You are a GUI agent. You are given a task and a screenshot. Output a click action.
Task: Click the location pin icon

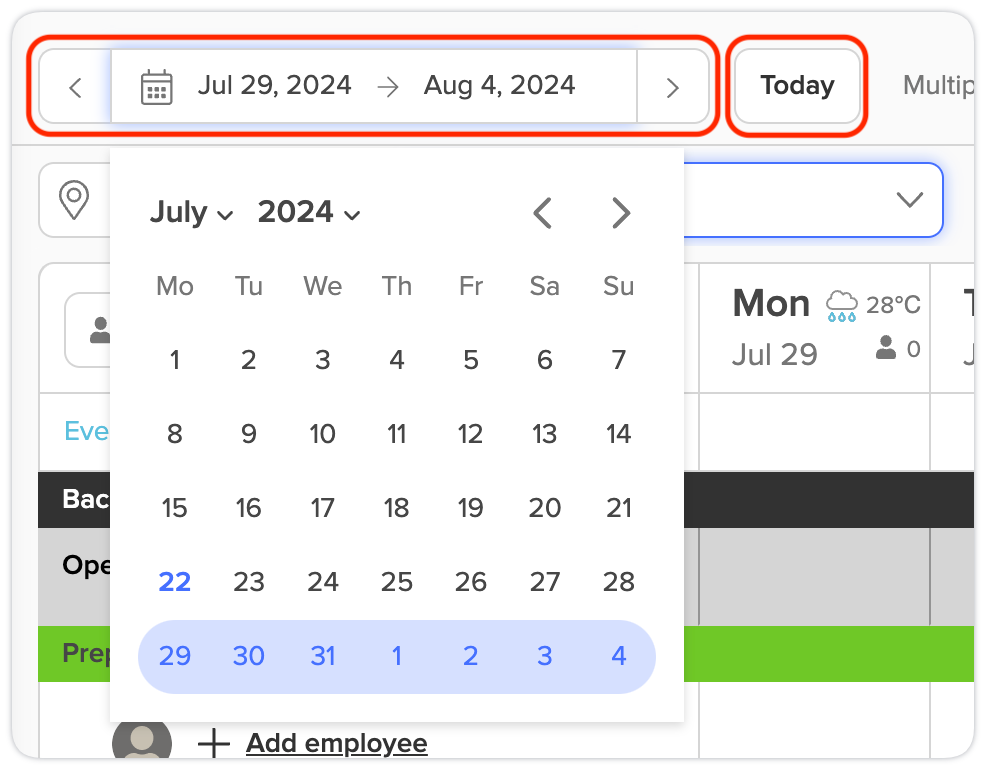pos(74,200)
